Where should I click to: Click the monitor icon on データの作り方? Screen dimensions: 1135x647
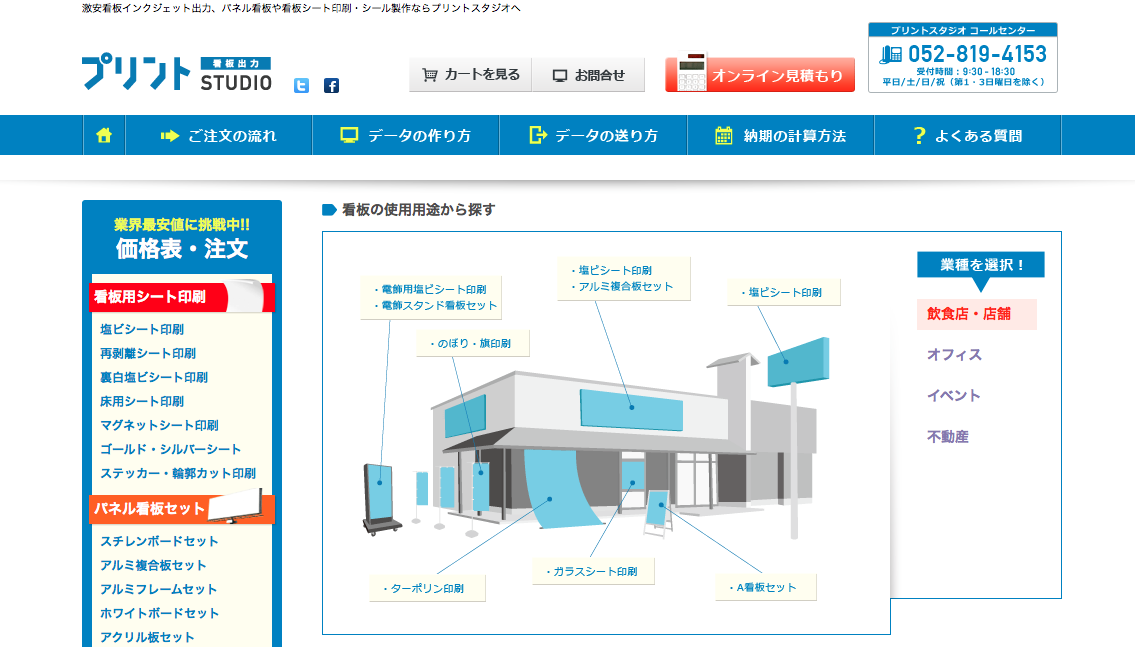coord(349,135)
